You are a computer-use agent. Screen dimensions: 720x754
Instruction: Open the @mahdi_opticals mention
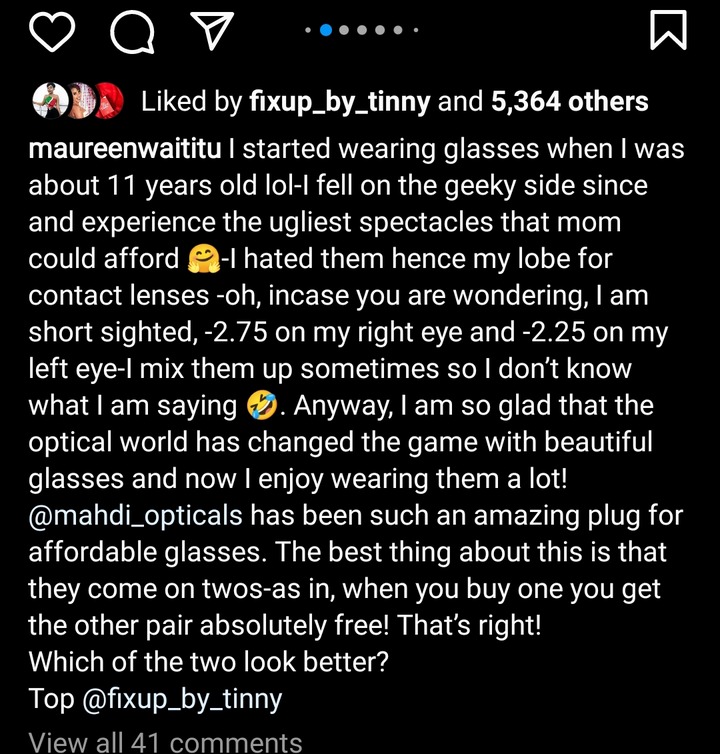point(135,516)
